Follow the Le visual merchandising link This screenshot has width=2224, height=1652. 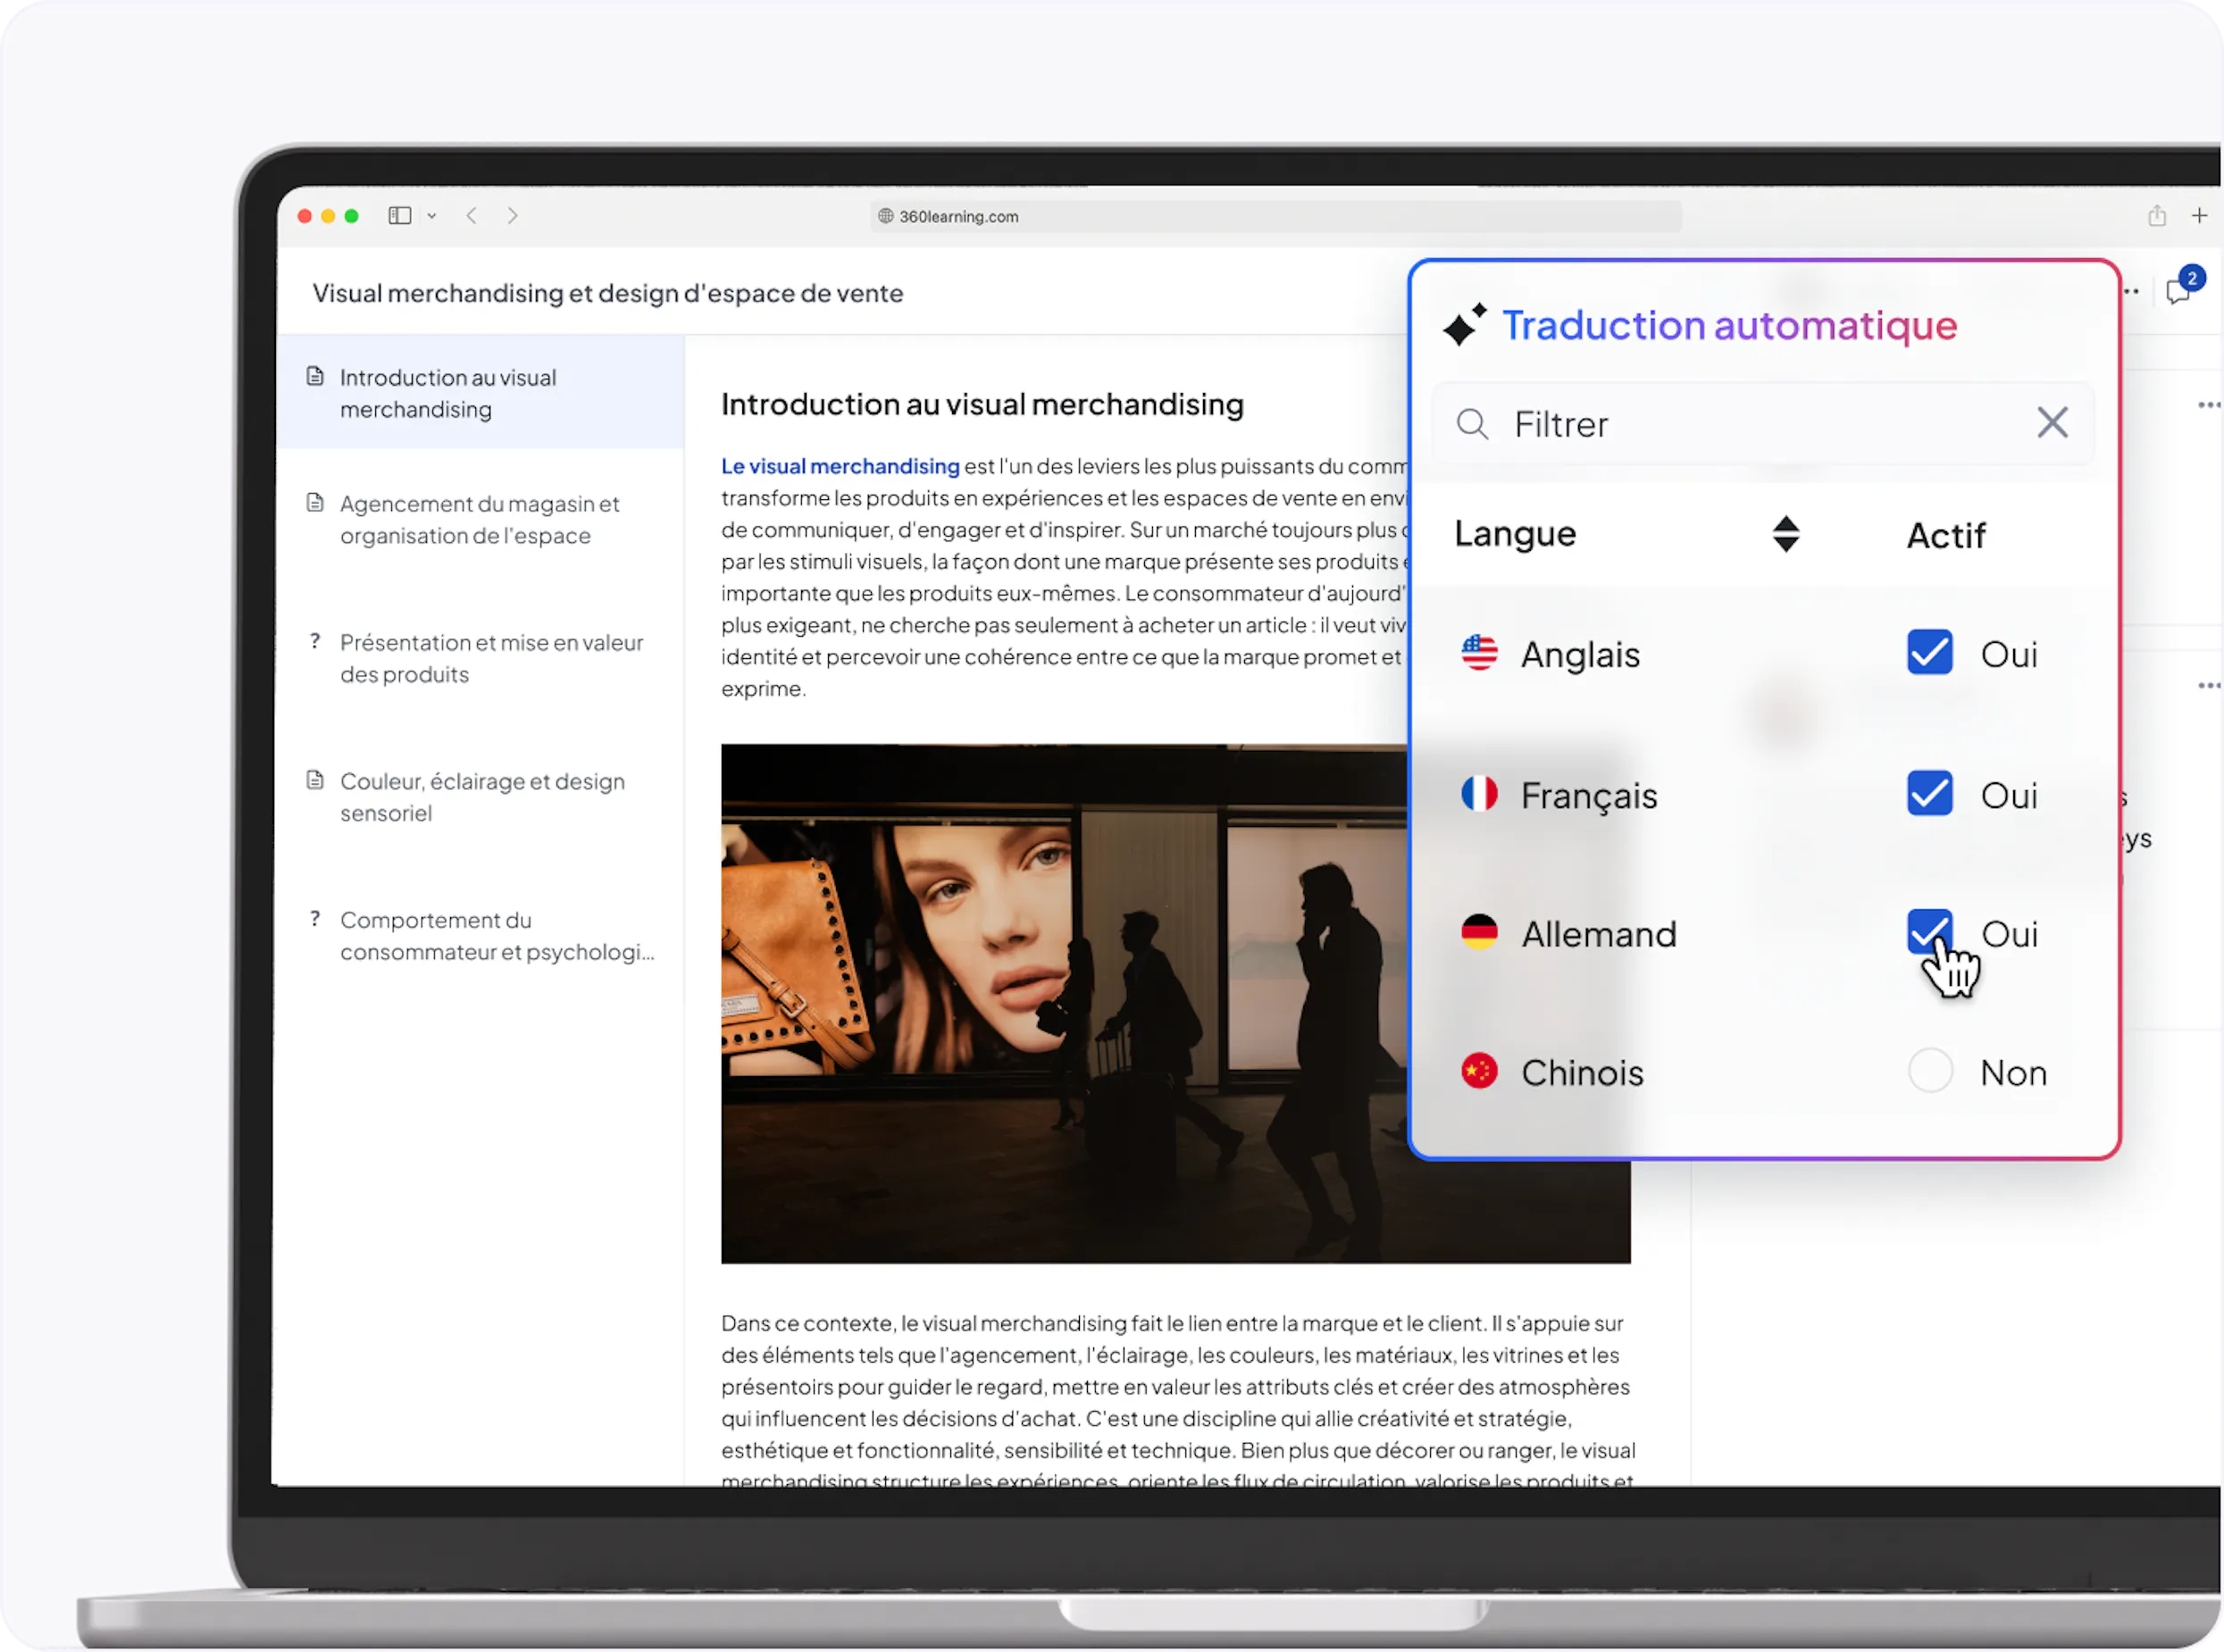(840, 466)
